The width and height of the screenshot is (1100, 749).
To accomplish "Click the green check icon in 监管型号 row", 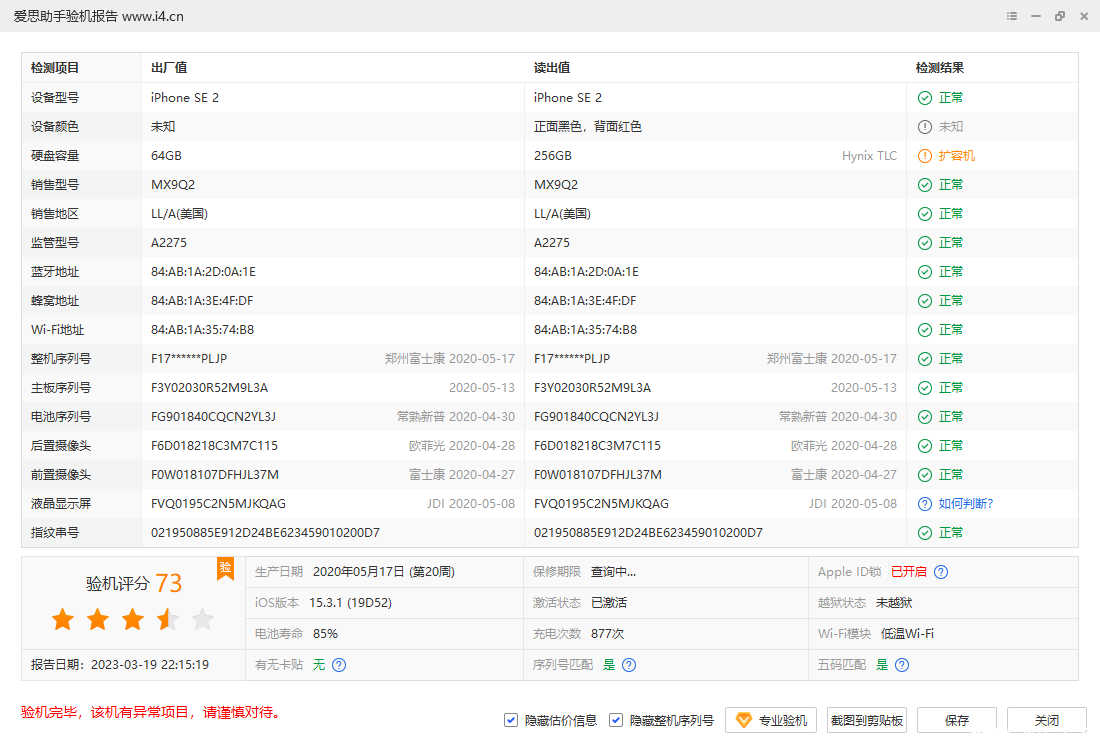I will (925, 243).
